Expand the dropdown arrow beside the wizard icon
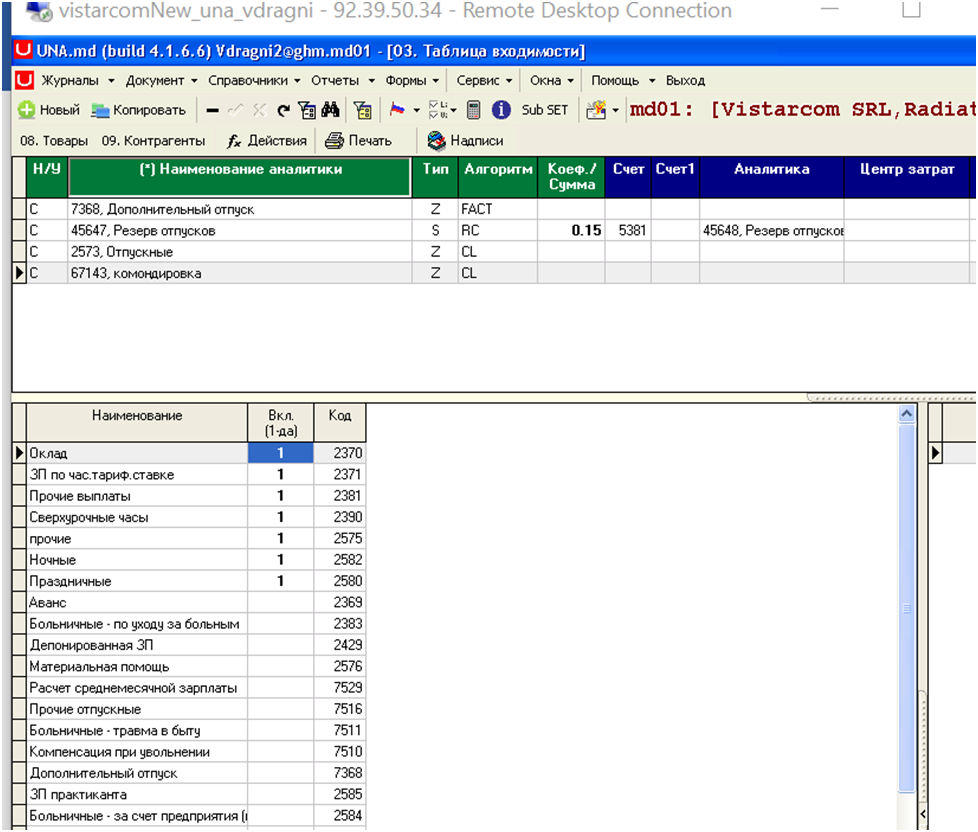Viewport: 978px width, 832px height. click(x=616, y=110)
